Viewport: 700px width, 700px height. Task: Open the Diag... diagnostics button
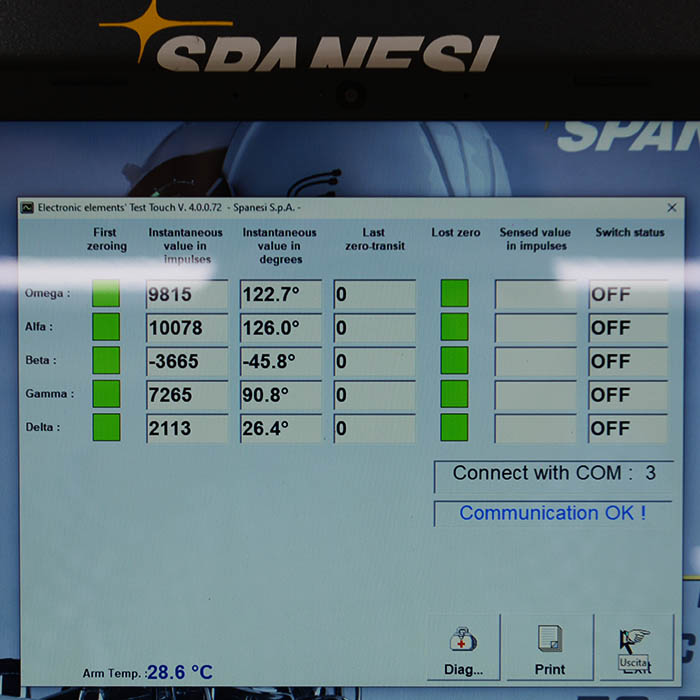(462, 648)
